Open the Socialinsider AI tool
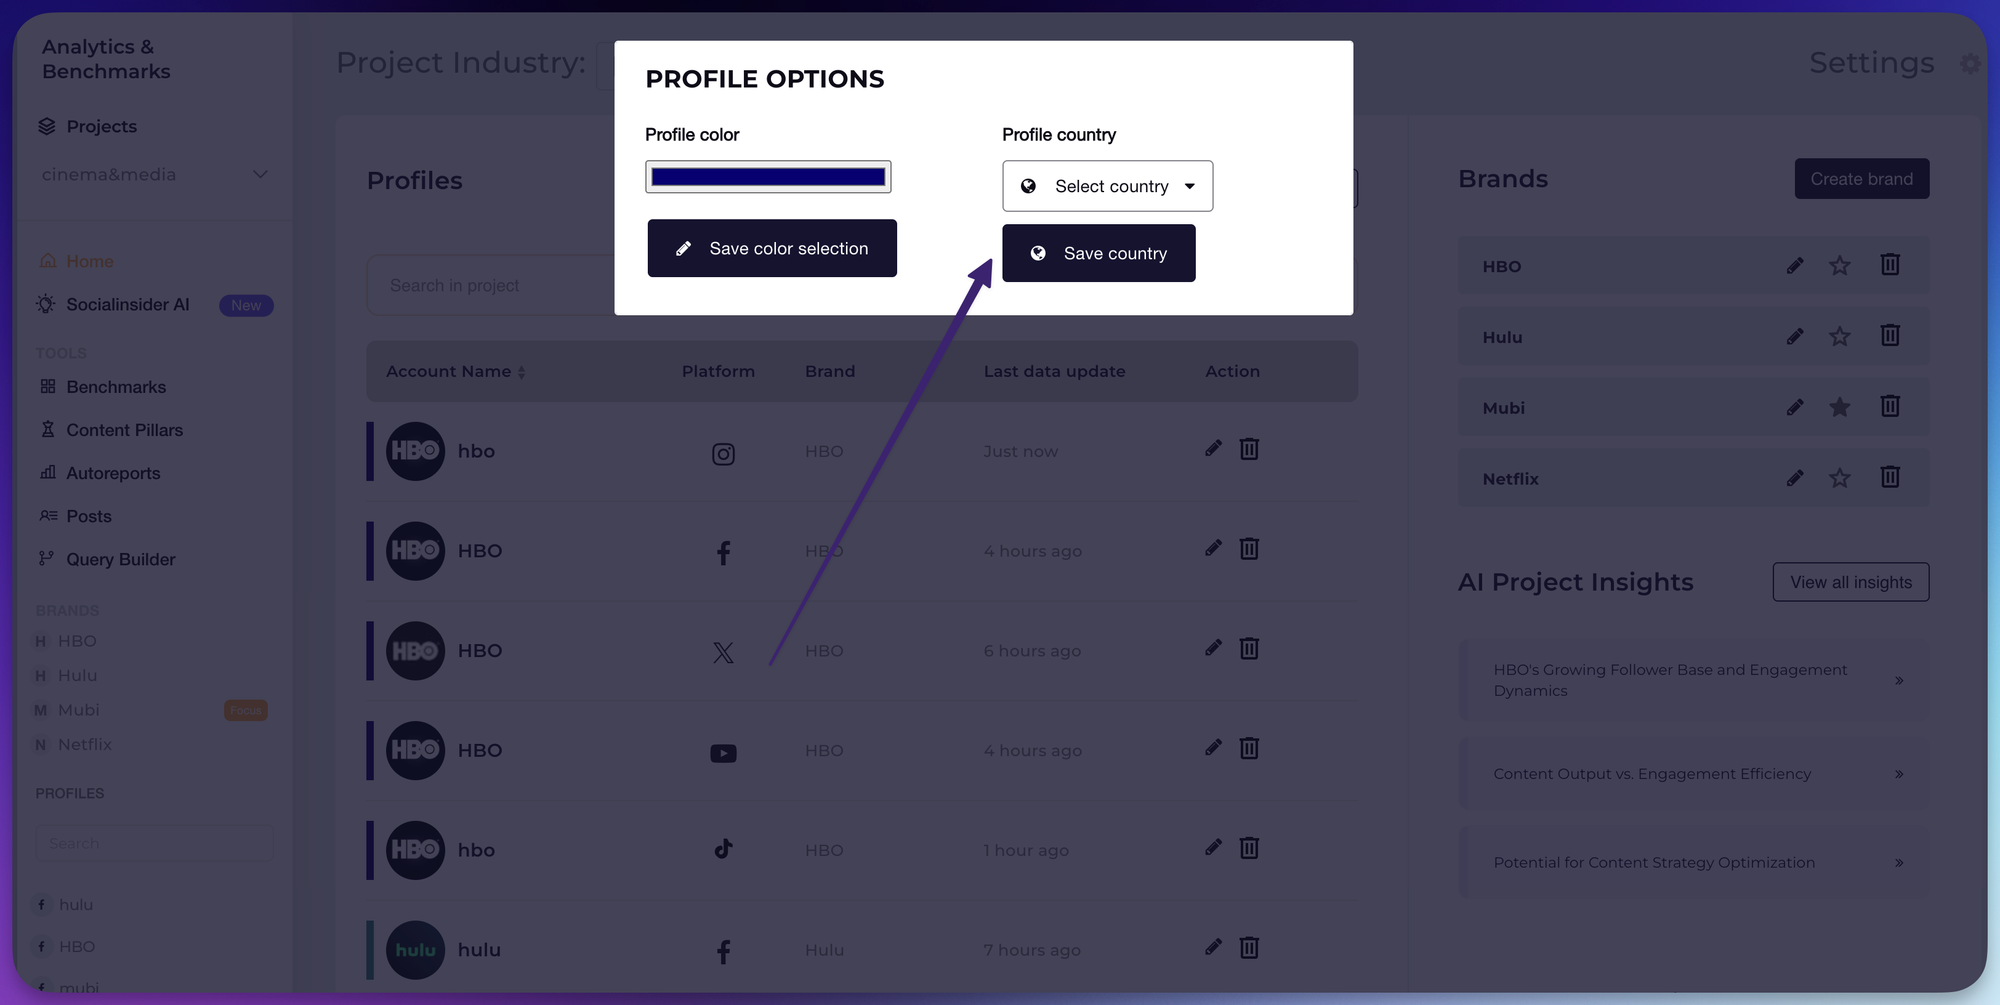2000x1005 pixels. point(127,304)
